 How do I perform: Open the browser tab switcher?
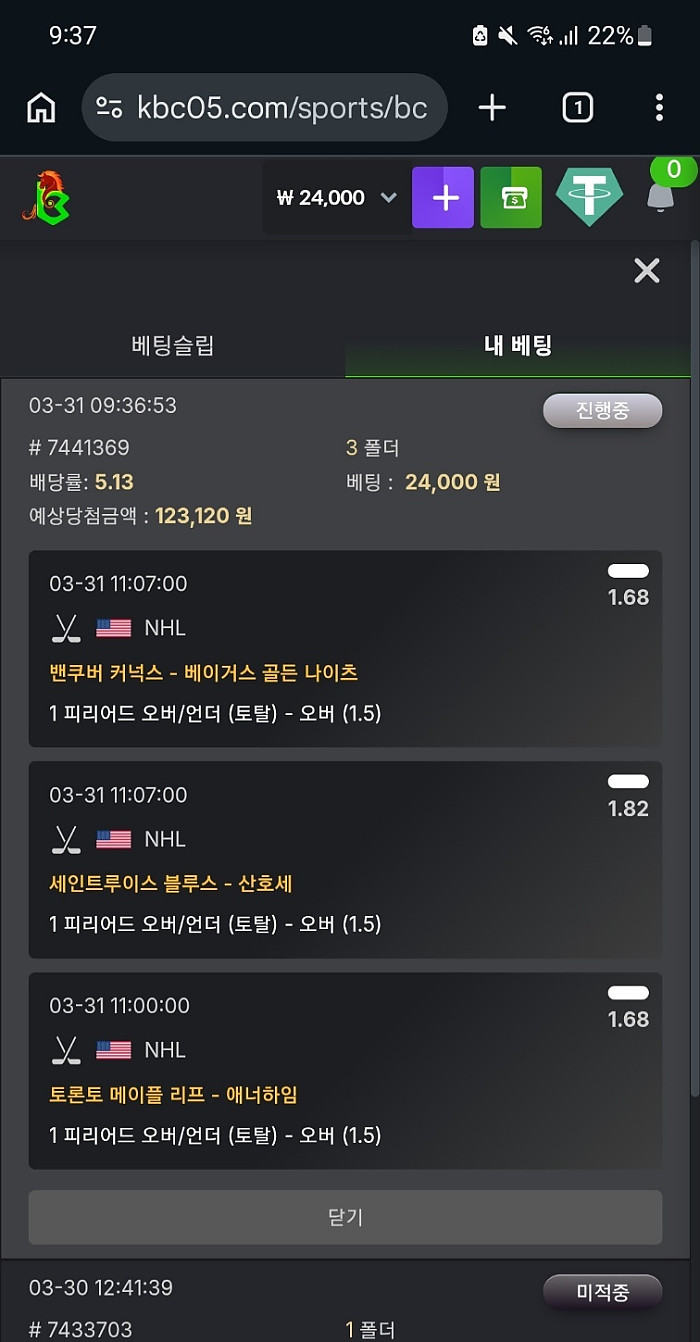[x=577, y=108]
